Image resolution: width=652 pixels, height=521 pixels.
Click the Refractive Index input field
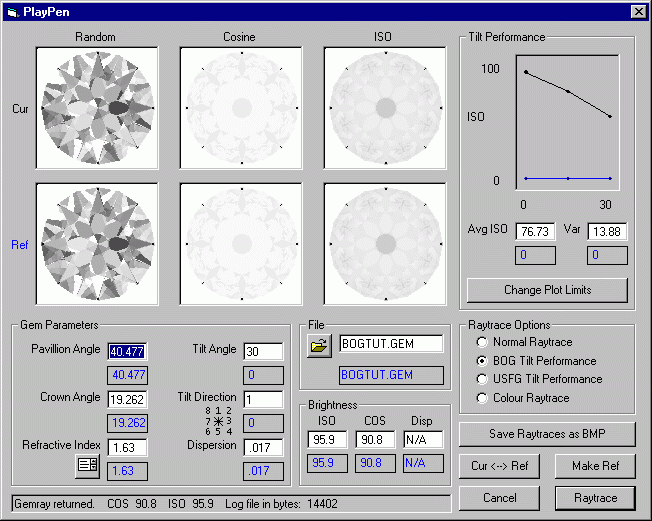[x=127, y=448]
